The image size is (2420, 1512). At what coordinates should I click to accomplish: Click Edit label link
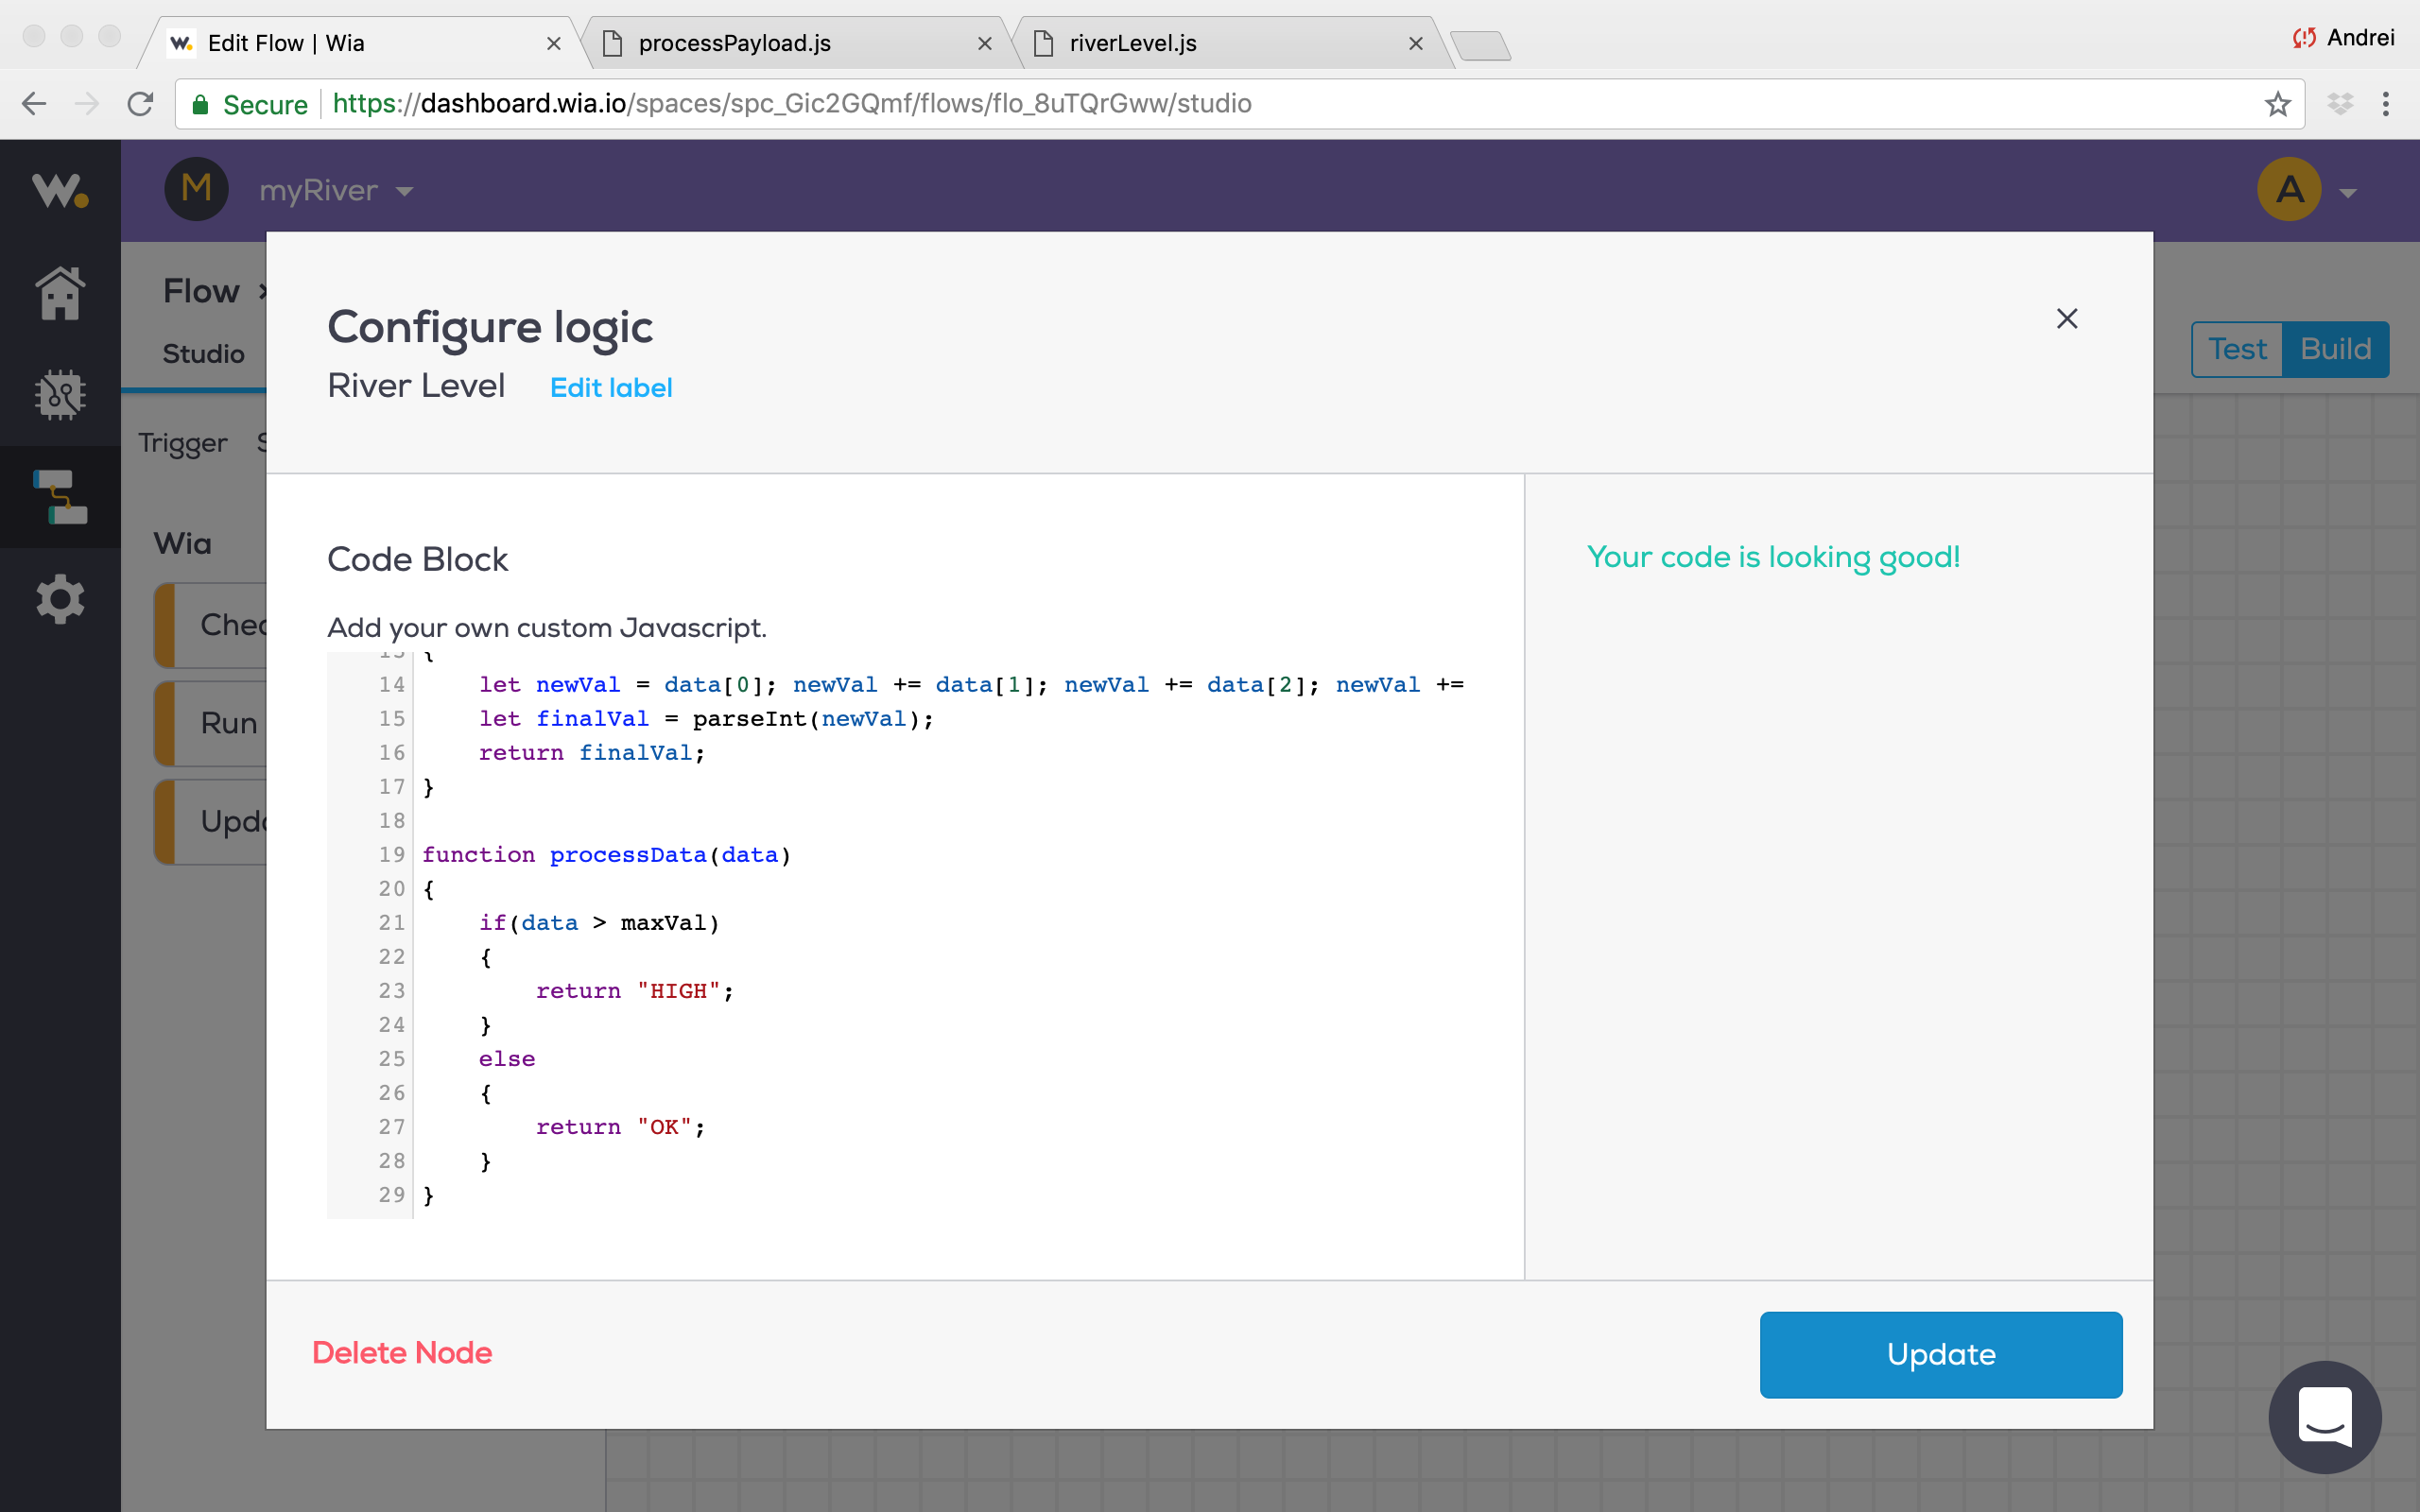(x=611, y=388)
